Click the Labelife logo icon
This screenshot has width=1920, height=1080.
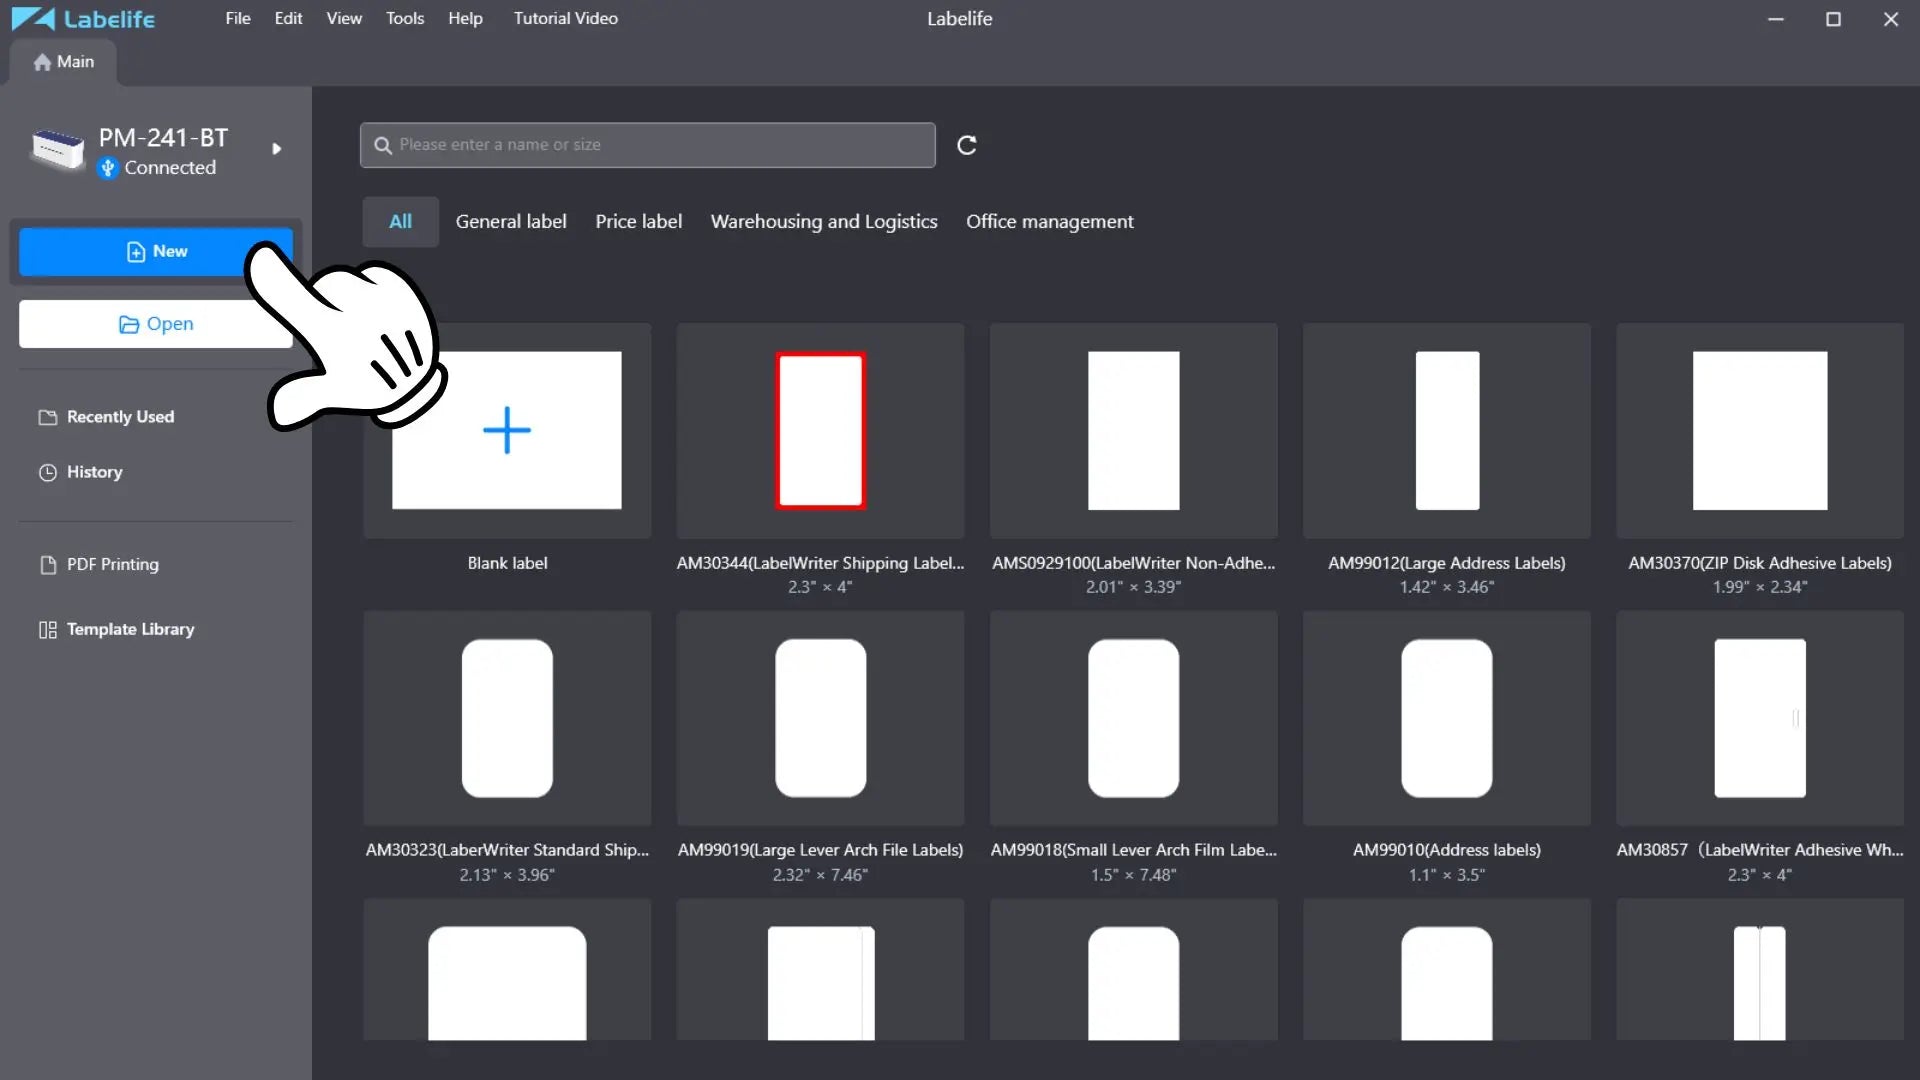coord(32,19)
